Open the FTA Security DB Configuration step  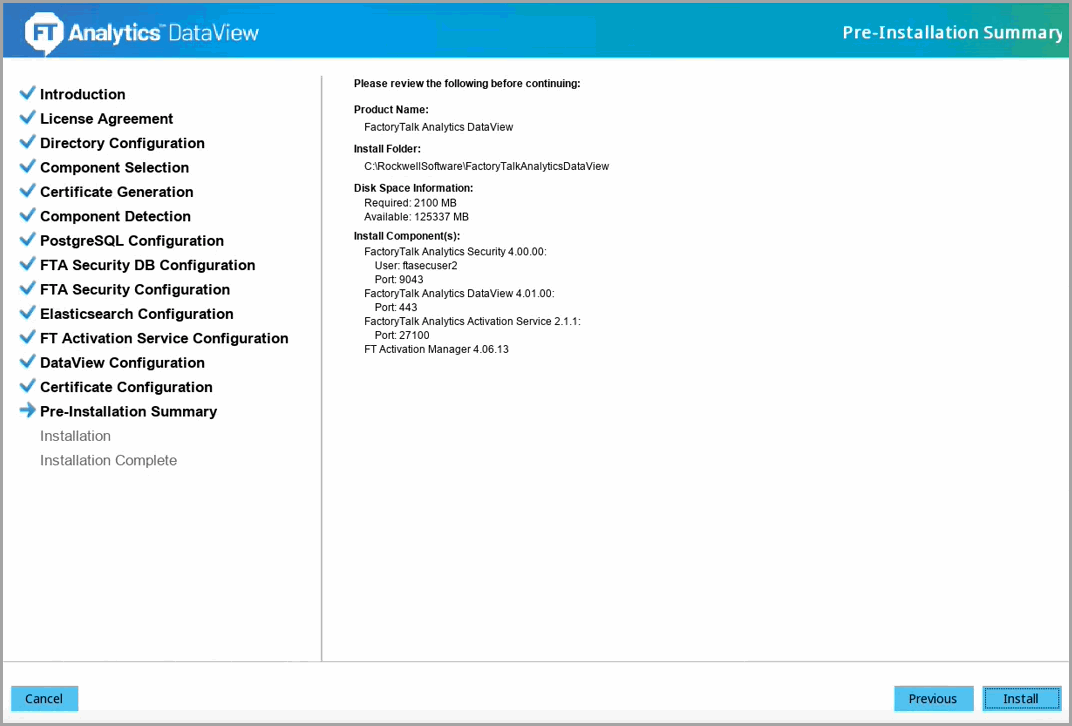[x=147, y=265]
